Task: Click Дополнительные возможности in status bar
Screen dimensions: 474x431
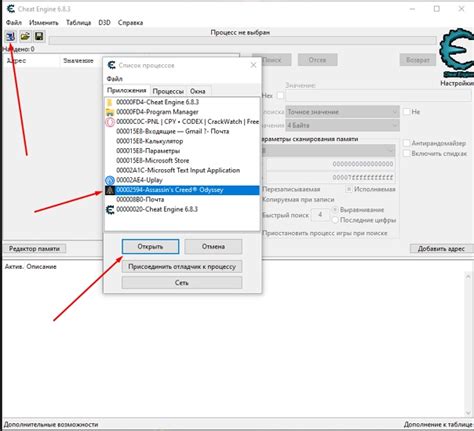Action: [51, 425]
